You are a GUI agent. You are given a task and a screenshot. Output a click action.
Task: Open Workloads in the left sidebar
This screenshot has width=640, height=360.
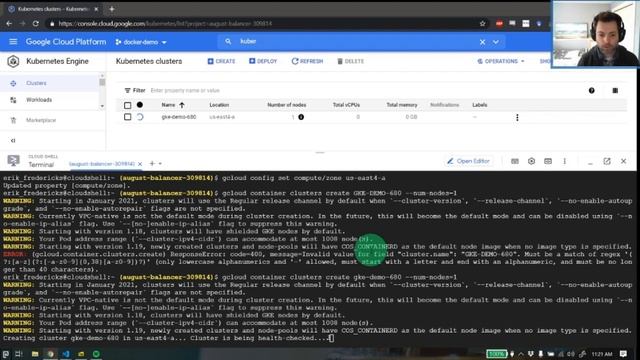39,100
